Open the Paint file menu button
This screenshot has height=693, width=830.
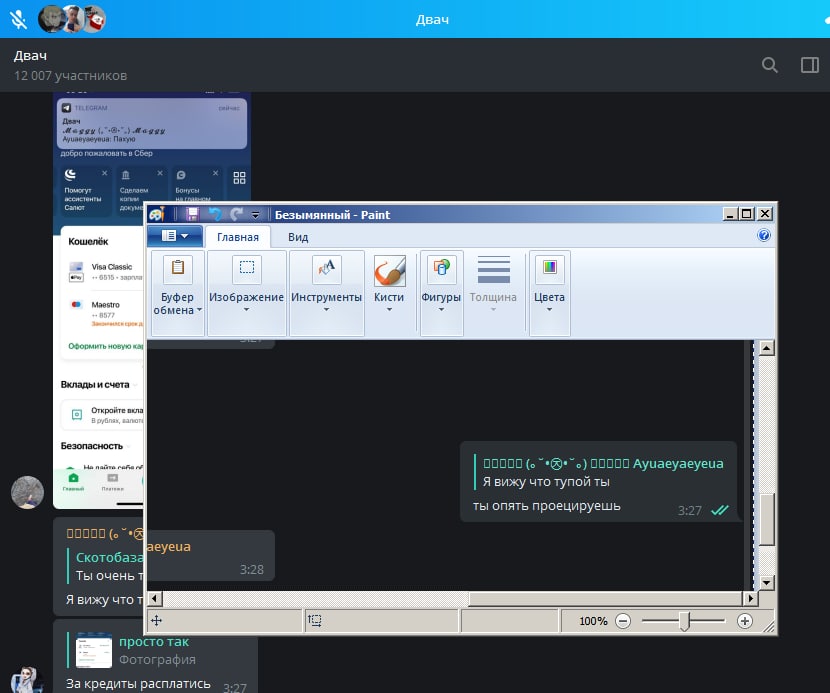pyautogui.click(x=175, y=236)
